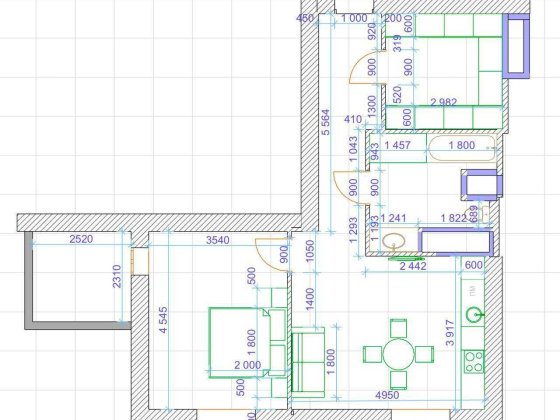Click the 200 dimension label
Viewport: 560px width, 420px height.
393,18
